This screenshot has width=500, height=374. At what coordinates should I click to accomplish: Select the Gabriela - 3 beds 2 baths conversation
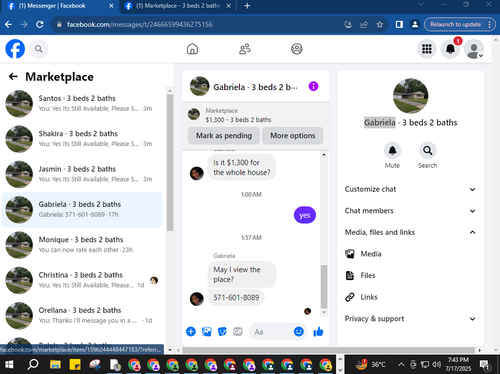point(82,210)
